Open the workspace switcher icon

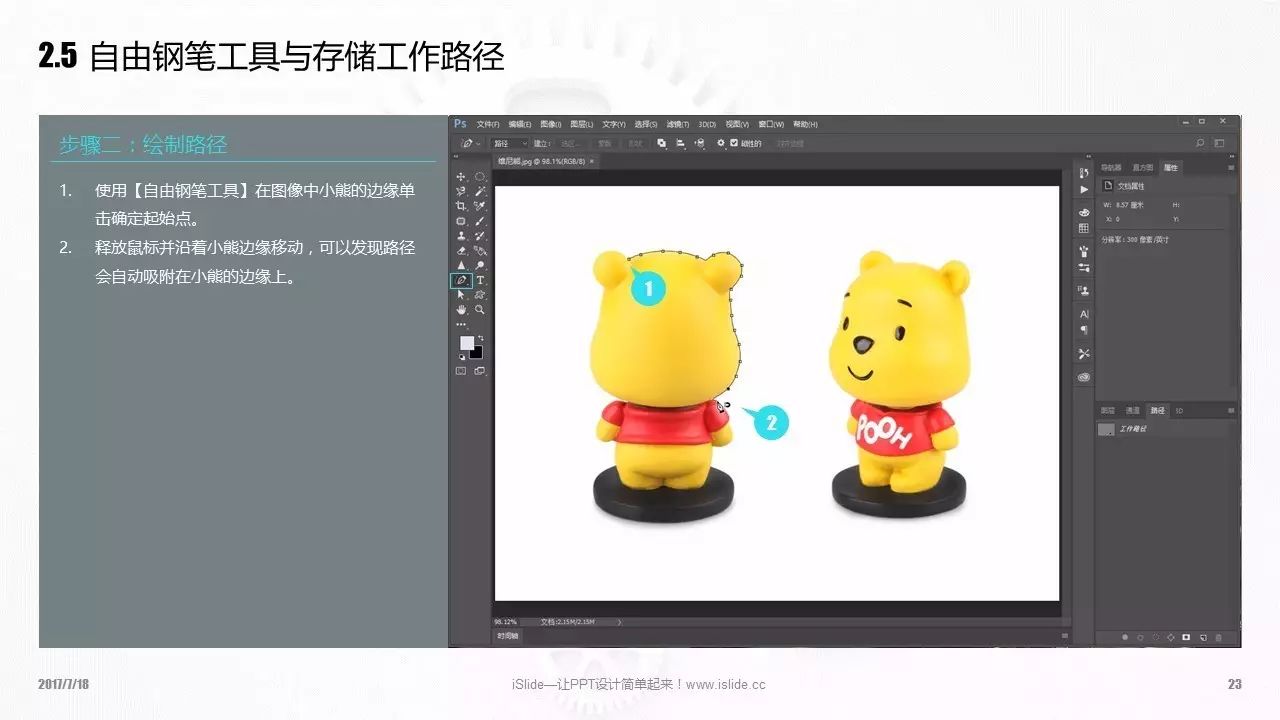(x=1219, y=143)
